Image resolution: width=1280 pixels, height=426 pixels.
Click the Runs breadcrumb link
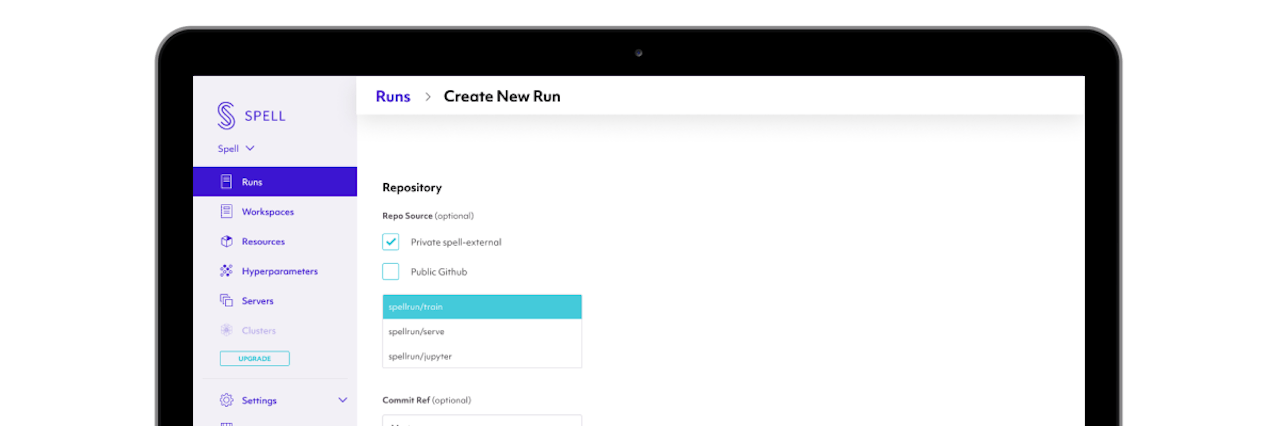pyautogui.click(x=393, y=96)
